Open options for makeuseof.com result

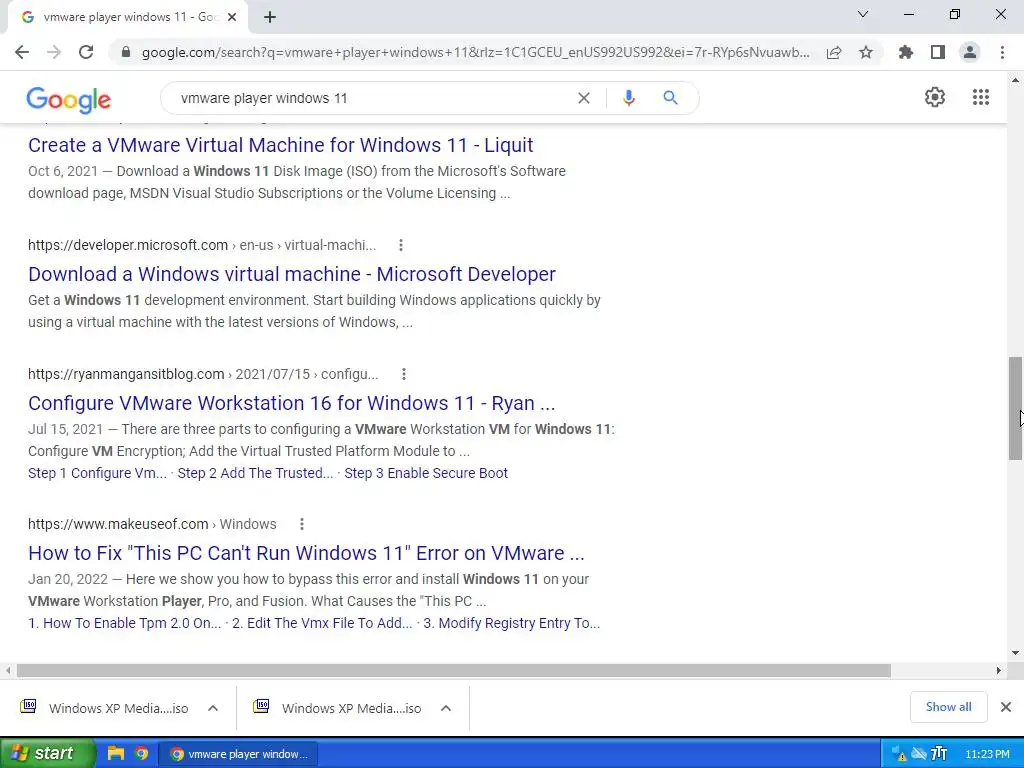click(x=302, y=524)
